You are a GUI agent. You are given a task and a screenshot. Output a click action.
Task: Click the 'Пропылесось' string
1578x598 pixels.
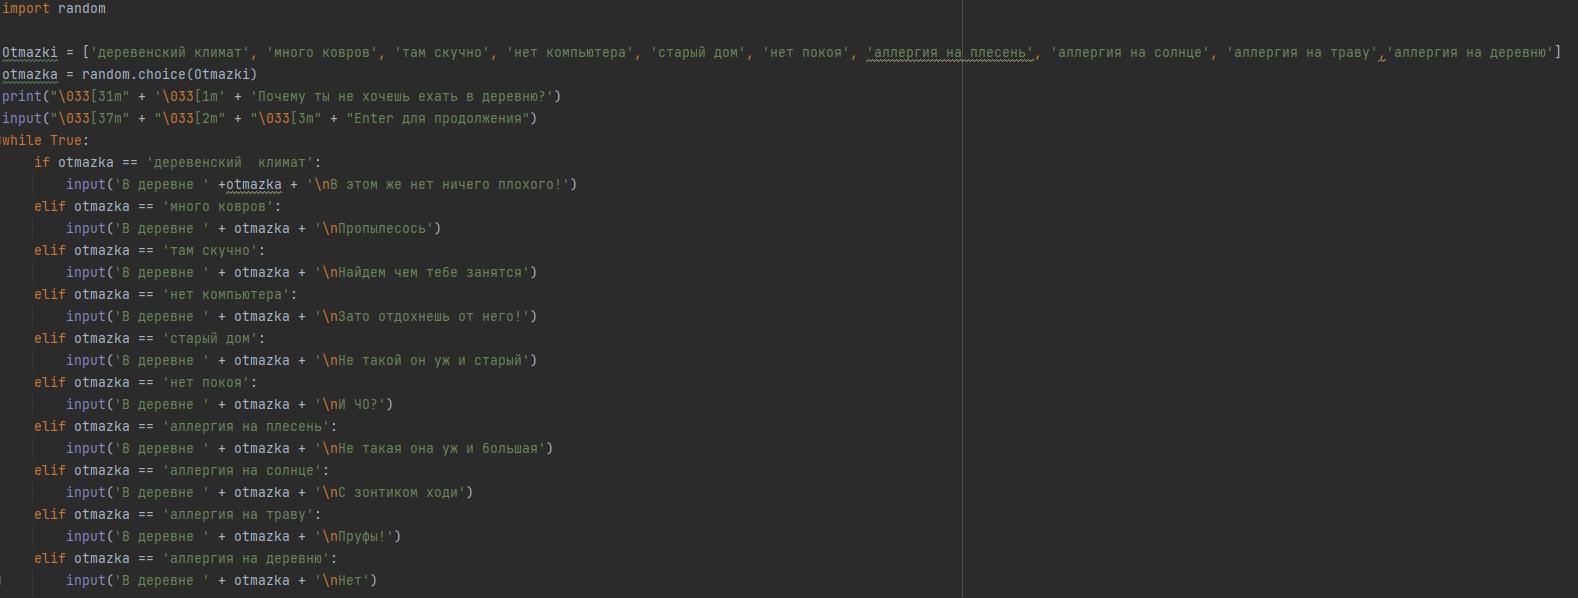385,229
